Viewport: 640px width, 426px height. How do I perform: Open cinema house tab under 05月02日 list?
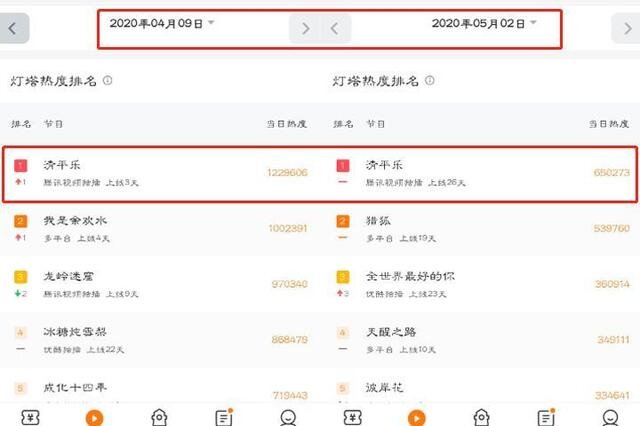coord(481,417)
